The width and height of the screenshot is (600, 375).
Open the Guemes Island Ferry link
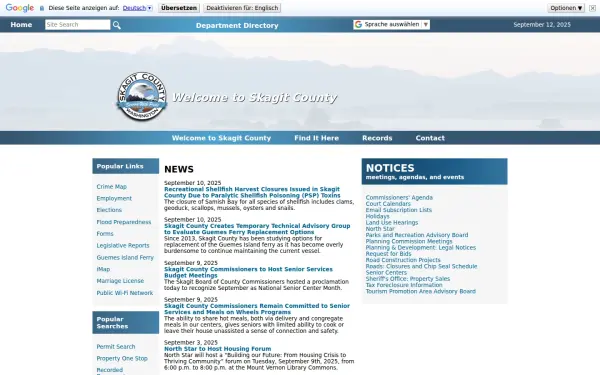tap(125, 258)
